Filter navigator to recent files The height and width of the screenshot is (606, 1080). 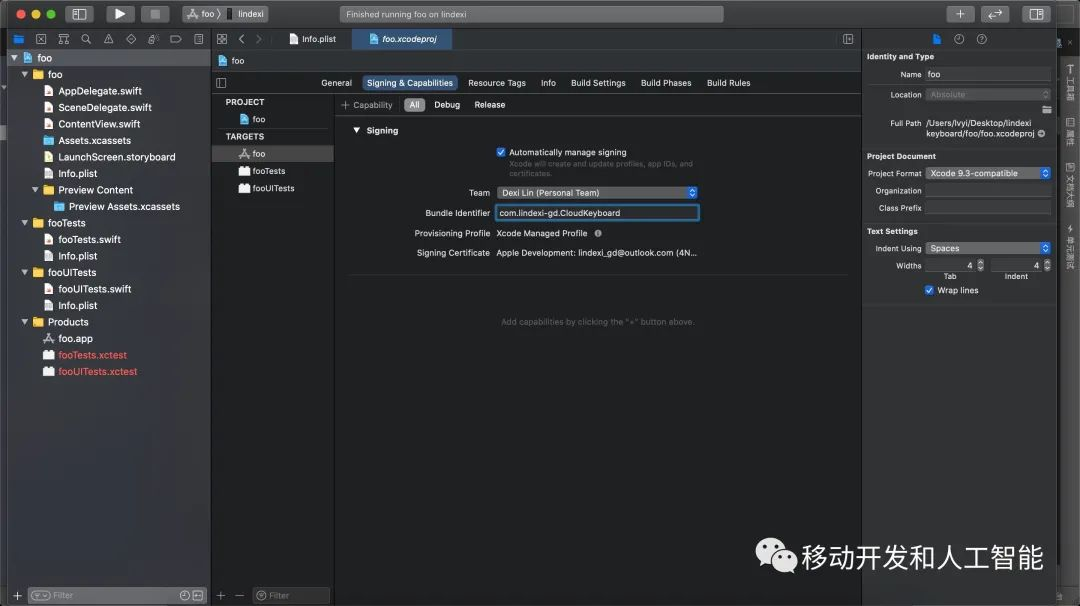[185, 596]
